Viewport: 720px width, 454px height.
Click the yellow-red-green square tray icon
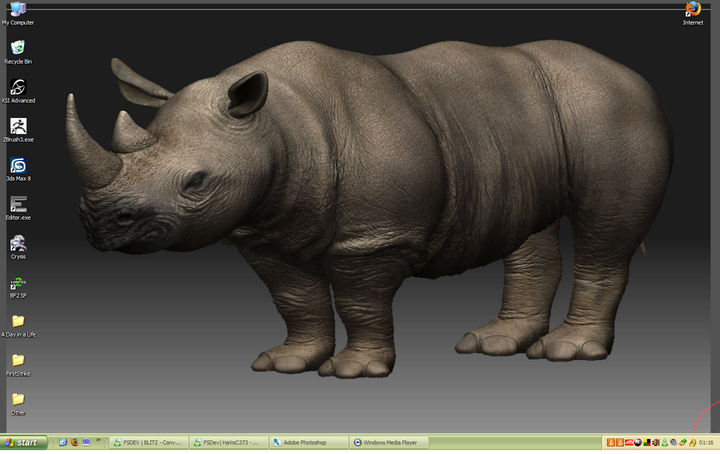click(647, 443)
